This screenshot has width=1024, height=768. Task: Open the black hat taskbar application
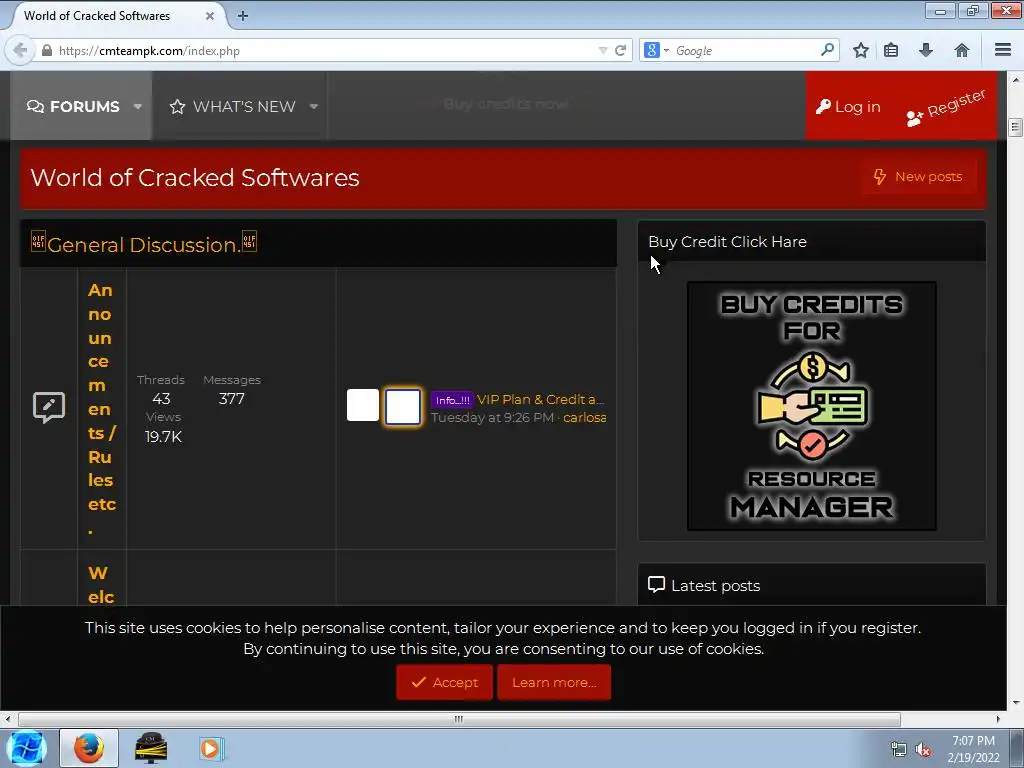point(151,748)
